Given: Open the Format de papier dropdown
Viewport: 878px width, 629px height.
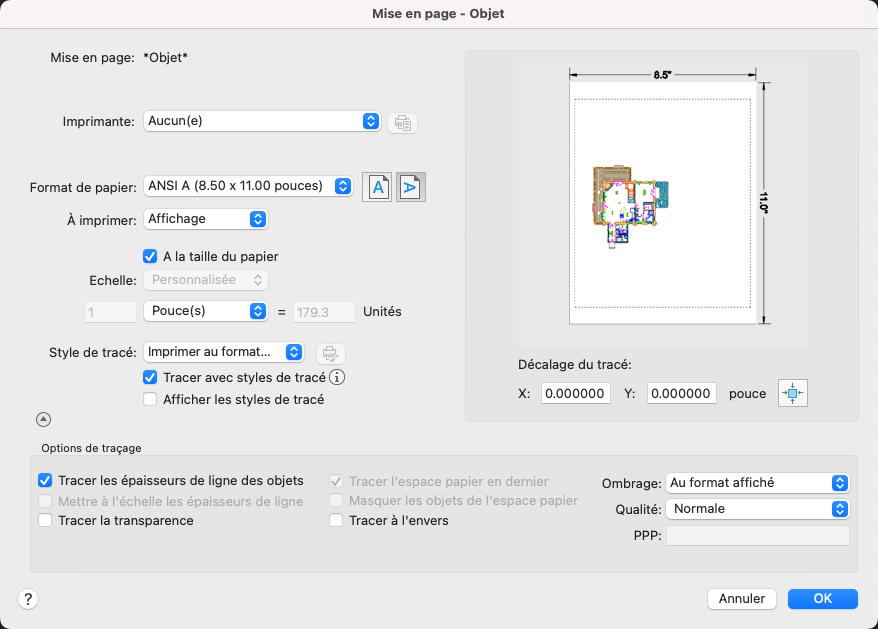Looking at the screenshot, I should pyautogui.click(x=248, y=186).
